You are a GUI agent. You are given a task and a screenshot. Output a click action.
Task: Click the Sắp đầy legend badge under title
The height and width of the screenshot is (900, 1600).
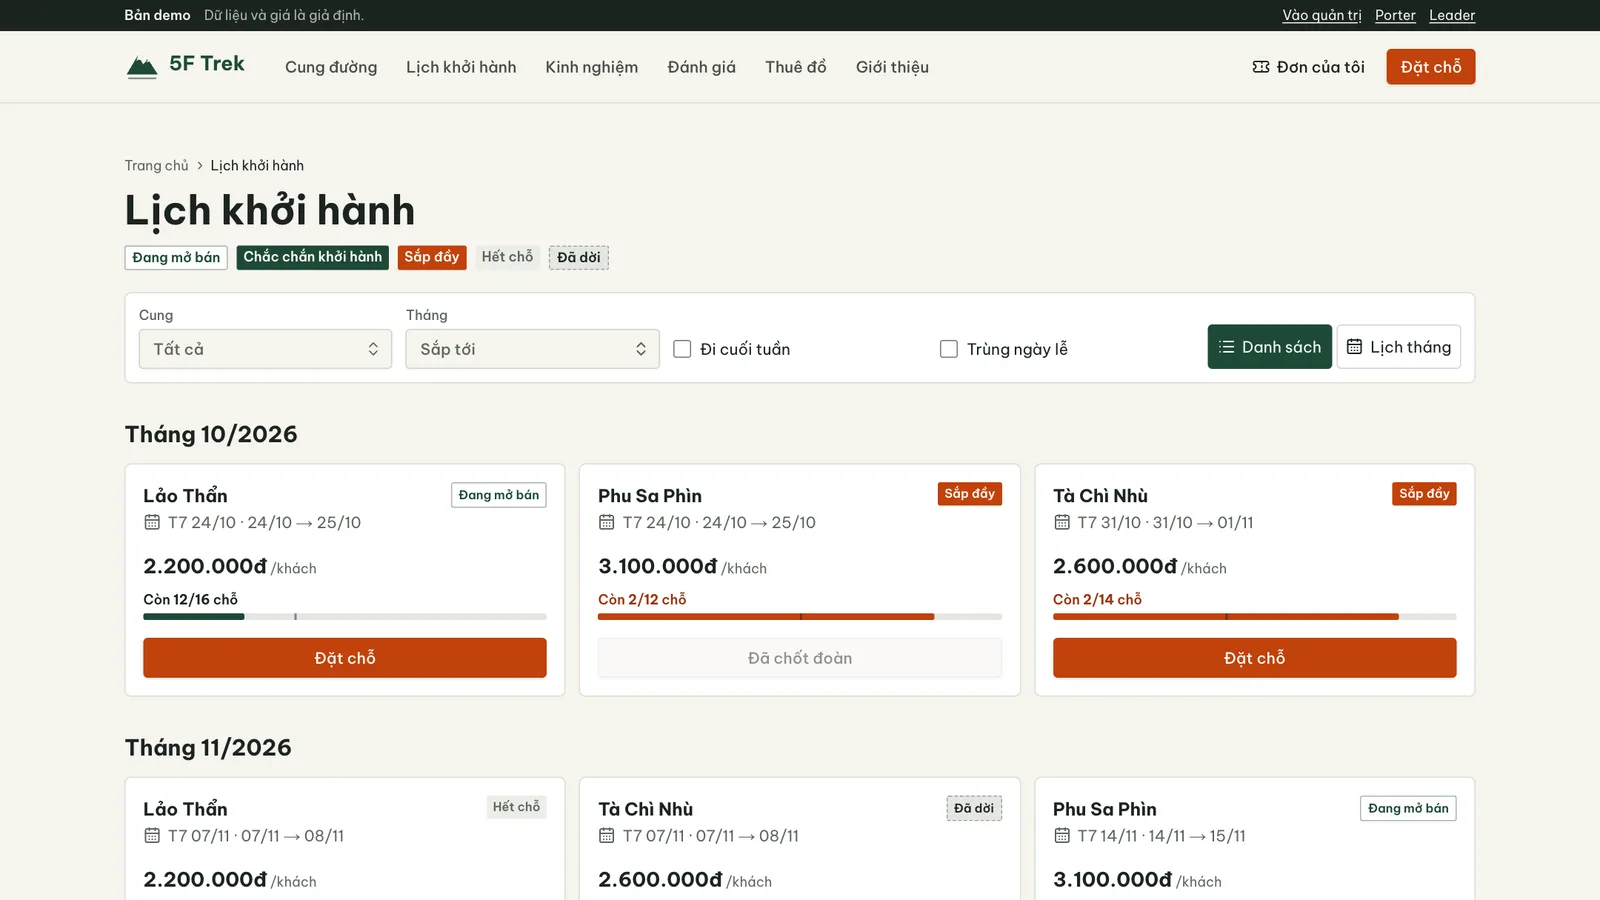432,257
